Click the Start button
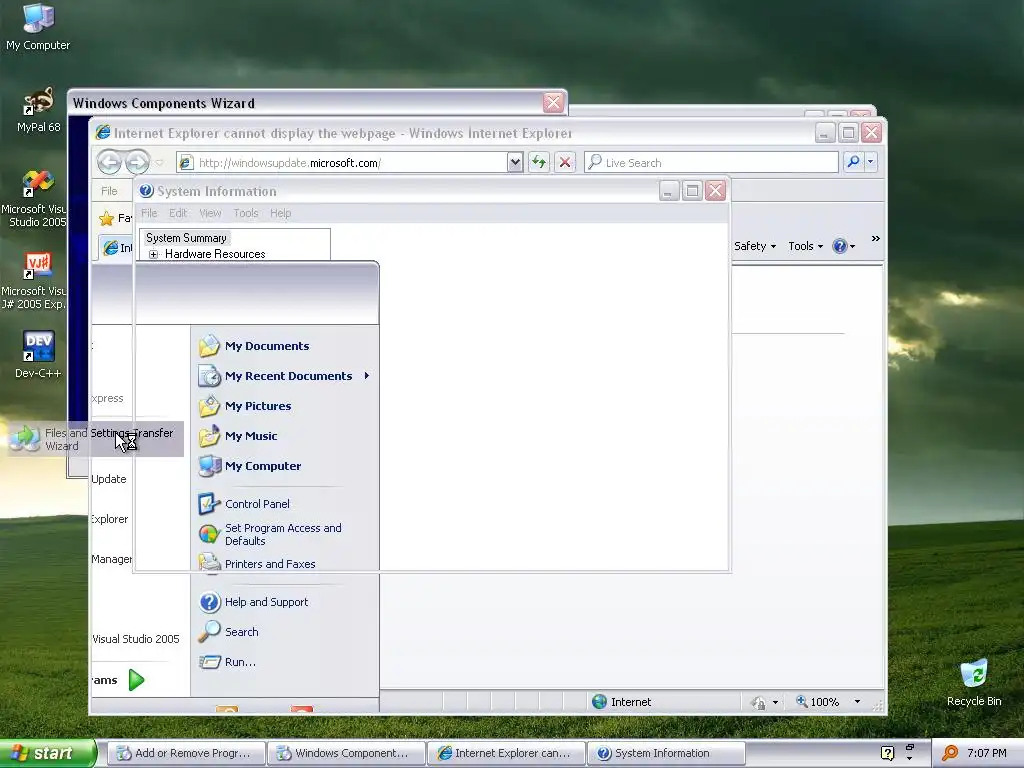Screen dimensions: 1024x768 pos(48,753)
